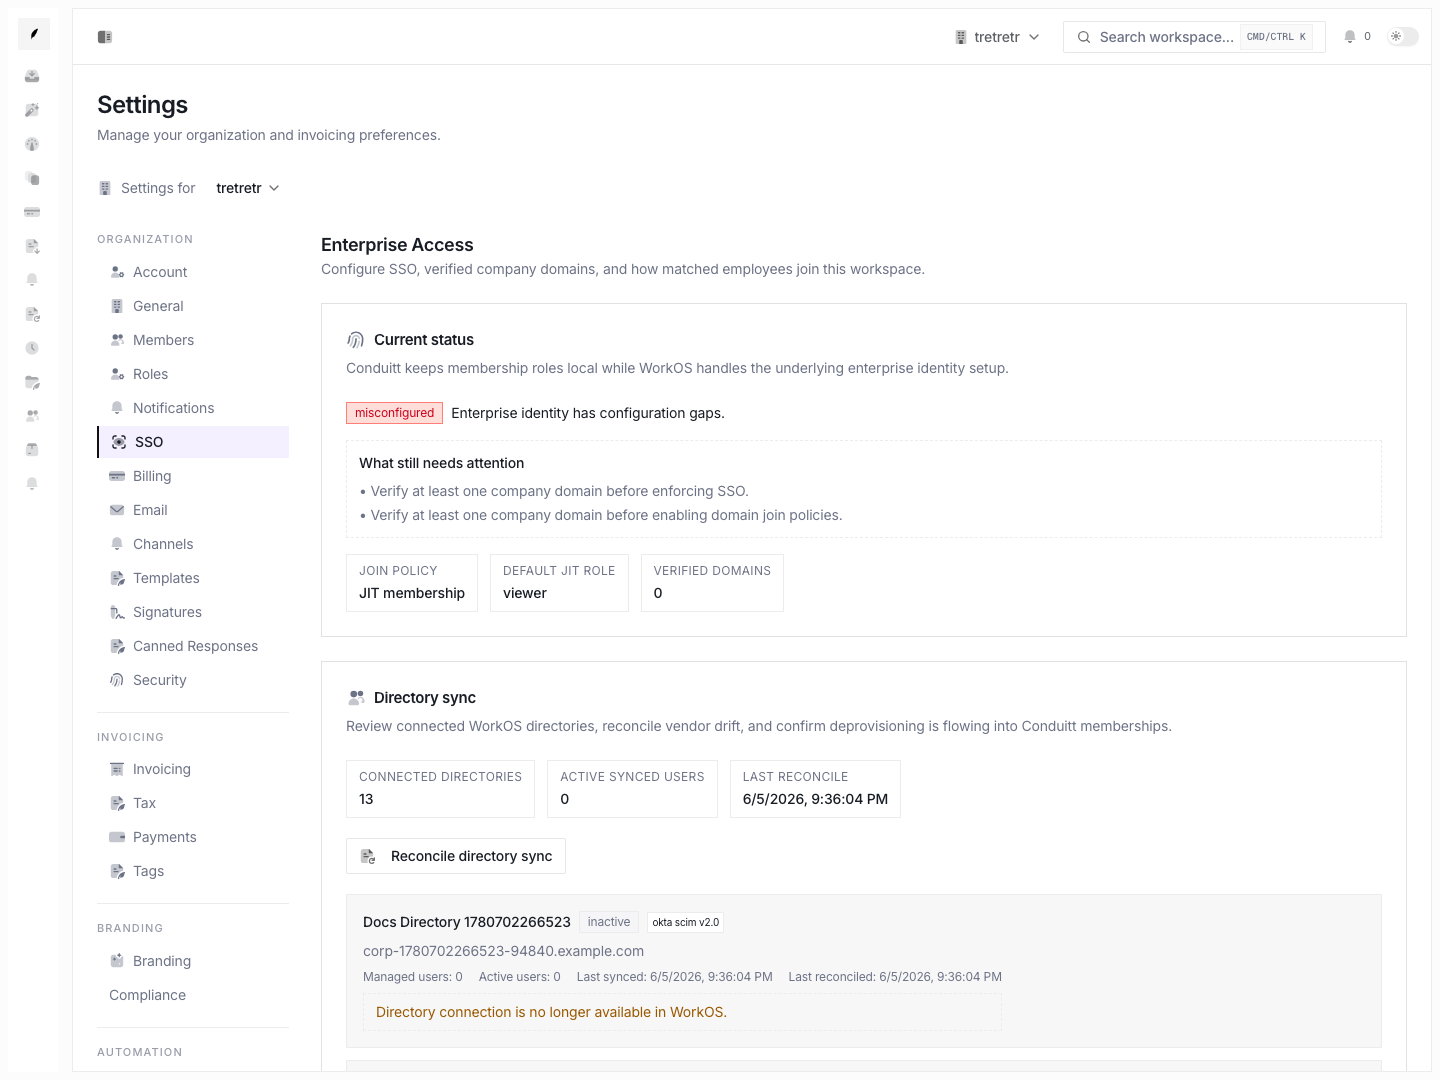Click the LAST RECONCILE timestamp card
Screen dimensions: 1440x1080
[815, 789]
